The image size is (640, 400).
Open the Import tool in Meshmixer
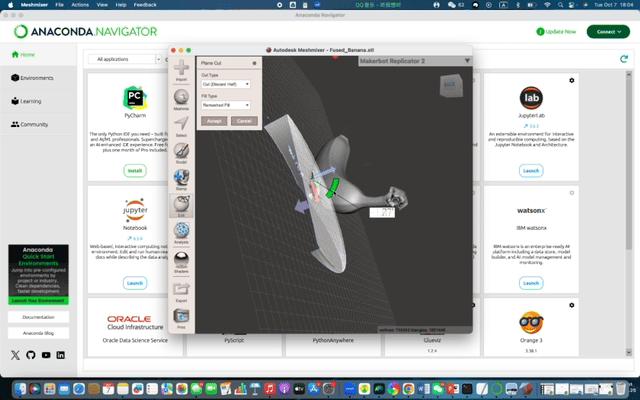tap(181, 71)
